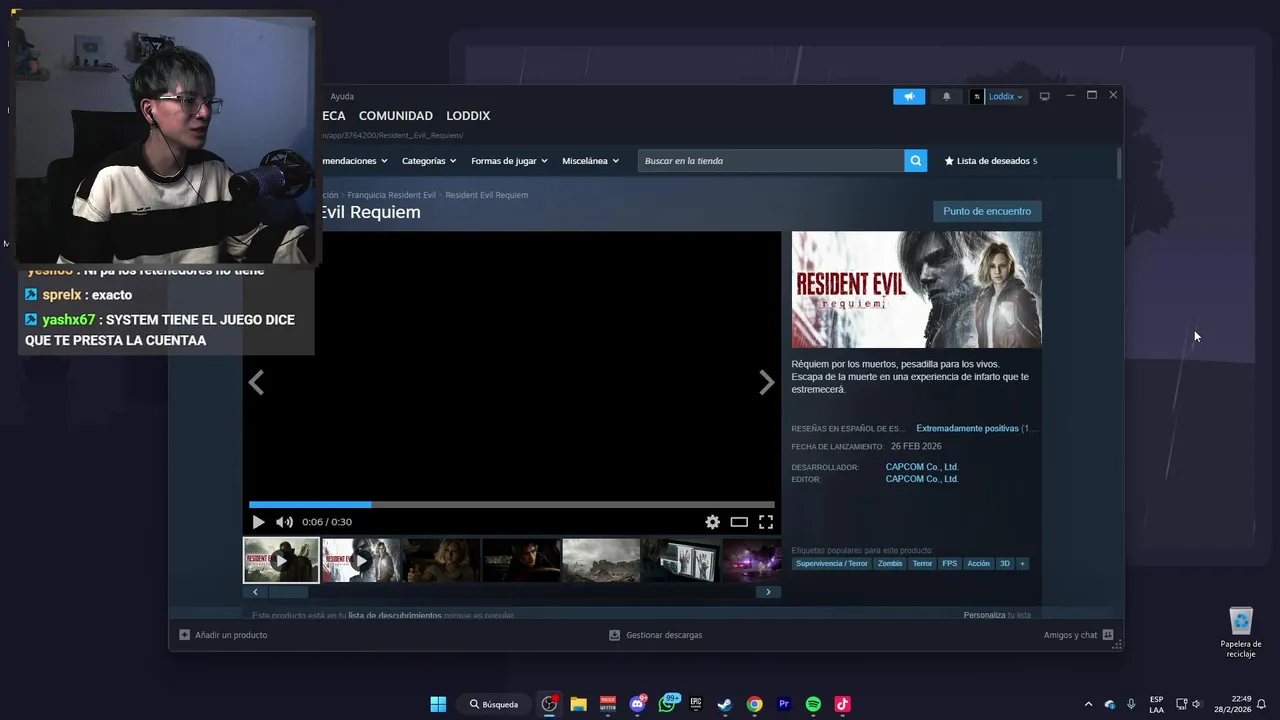This screenshot has width=1280, height=720.
Task: Go to the previous media with the left arrow
Action: coord(256,383)
